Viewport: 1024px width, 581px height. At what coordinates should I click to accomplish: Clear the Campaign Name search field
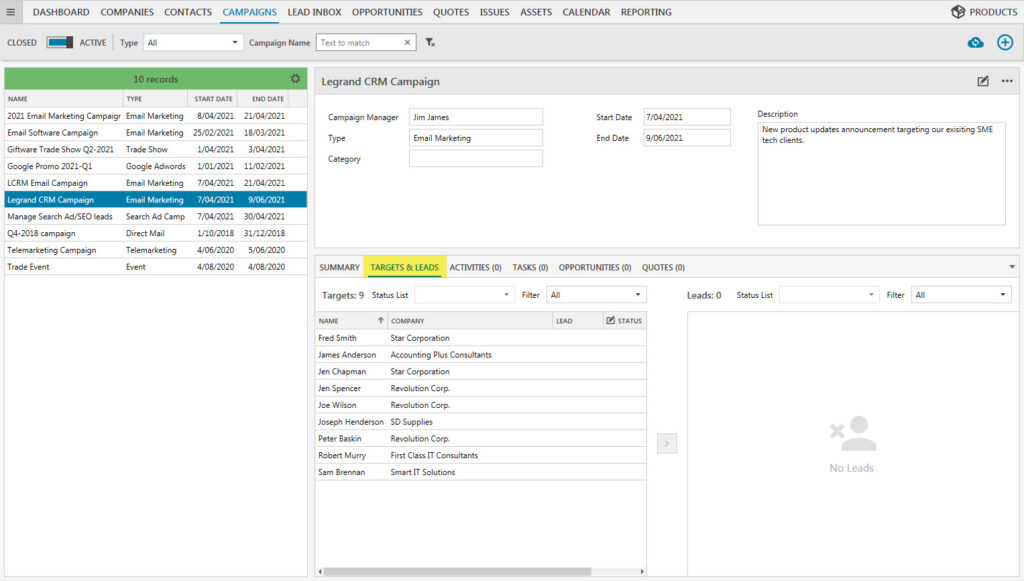[x=407, y=43]
